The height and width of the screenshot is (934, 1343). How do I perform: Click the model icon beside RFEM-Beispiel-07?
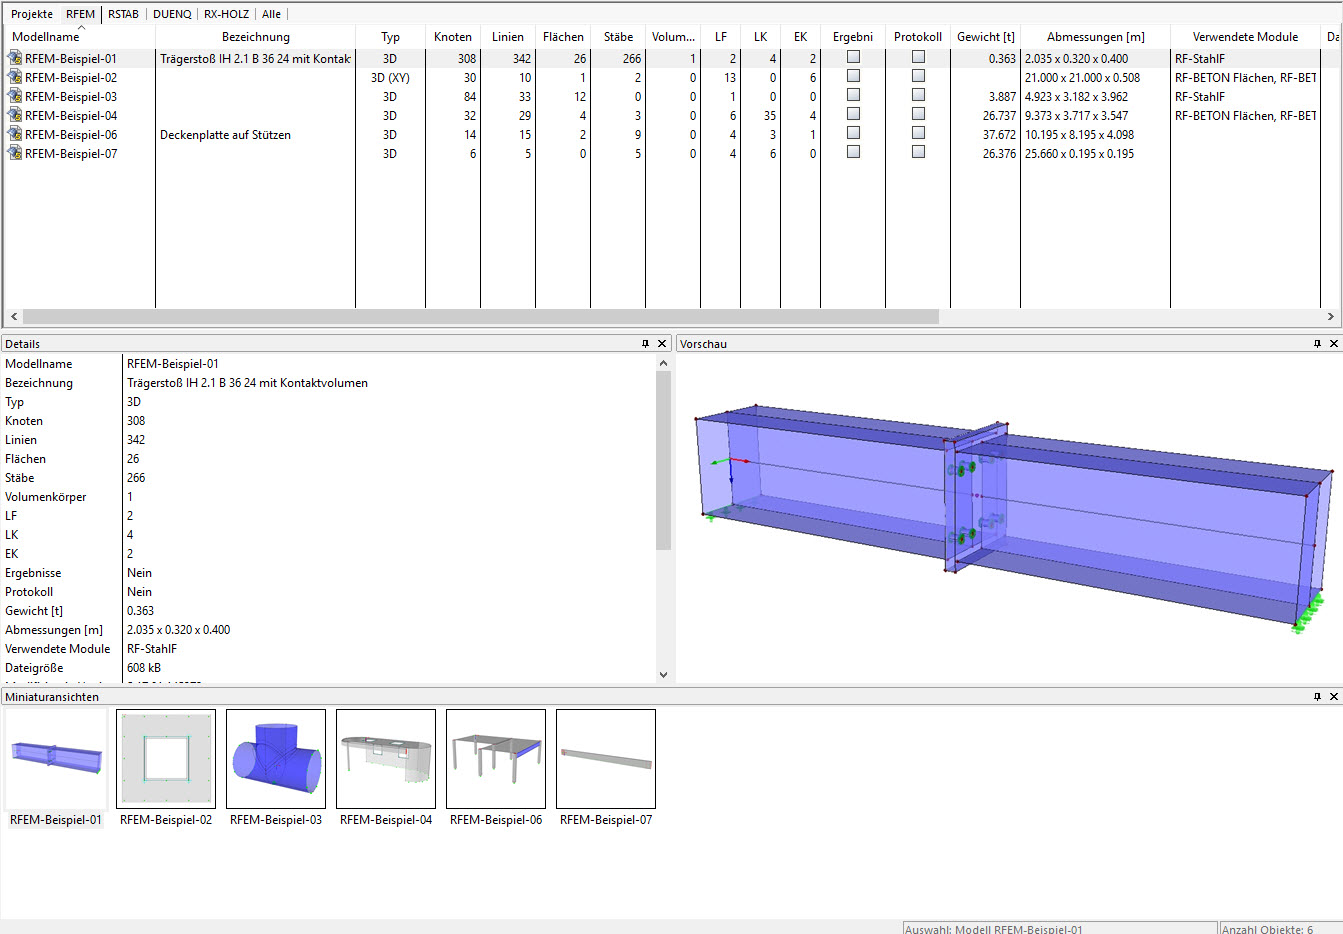click(x=15, y=153)
